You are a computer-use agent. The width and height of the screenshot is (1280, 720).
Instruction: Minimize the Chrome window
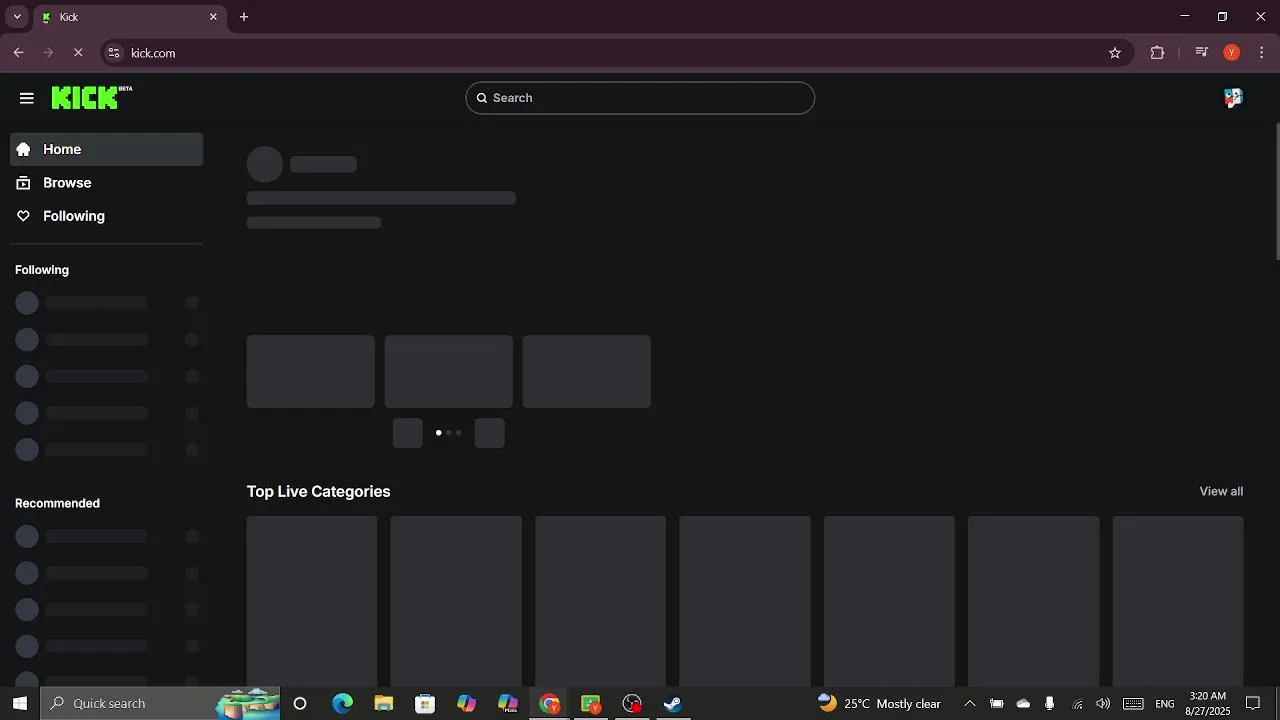pos(1185,17)
